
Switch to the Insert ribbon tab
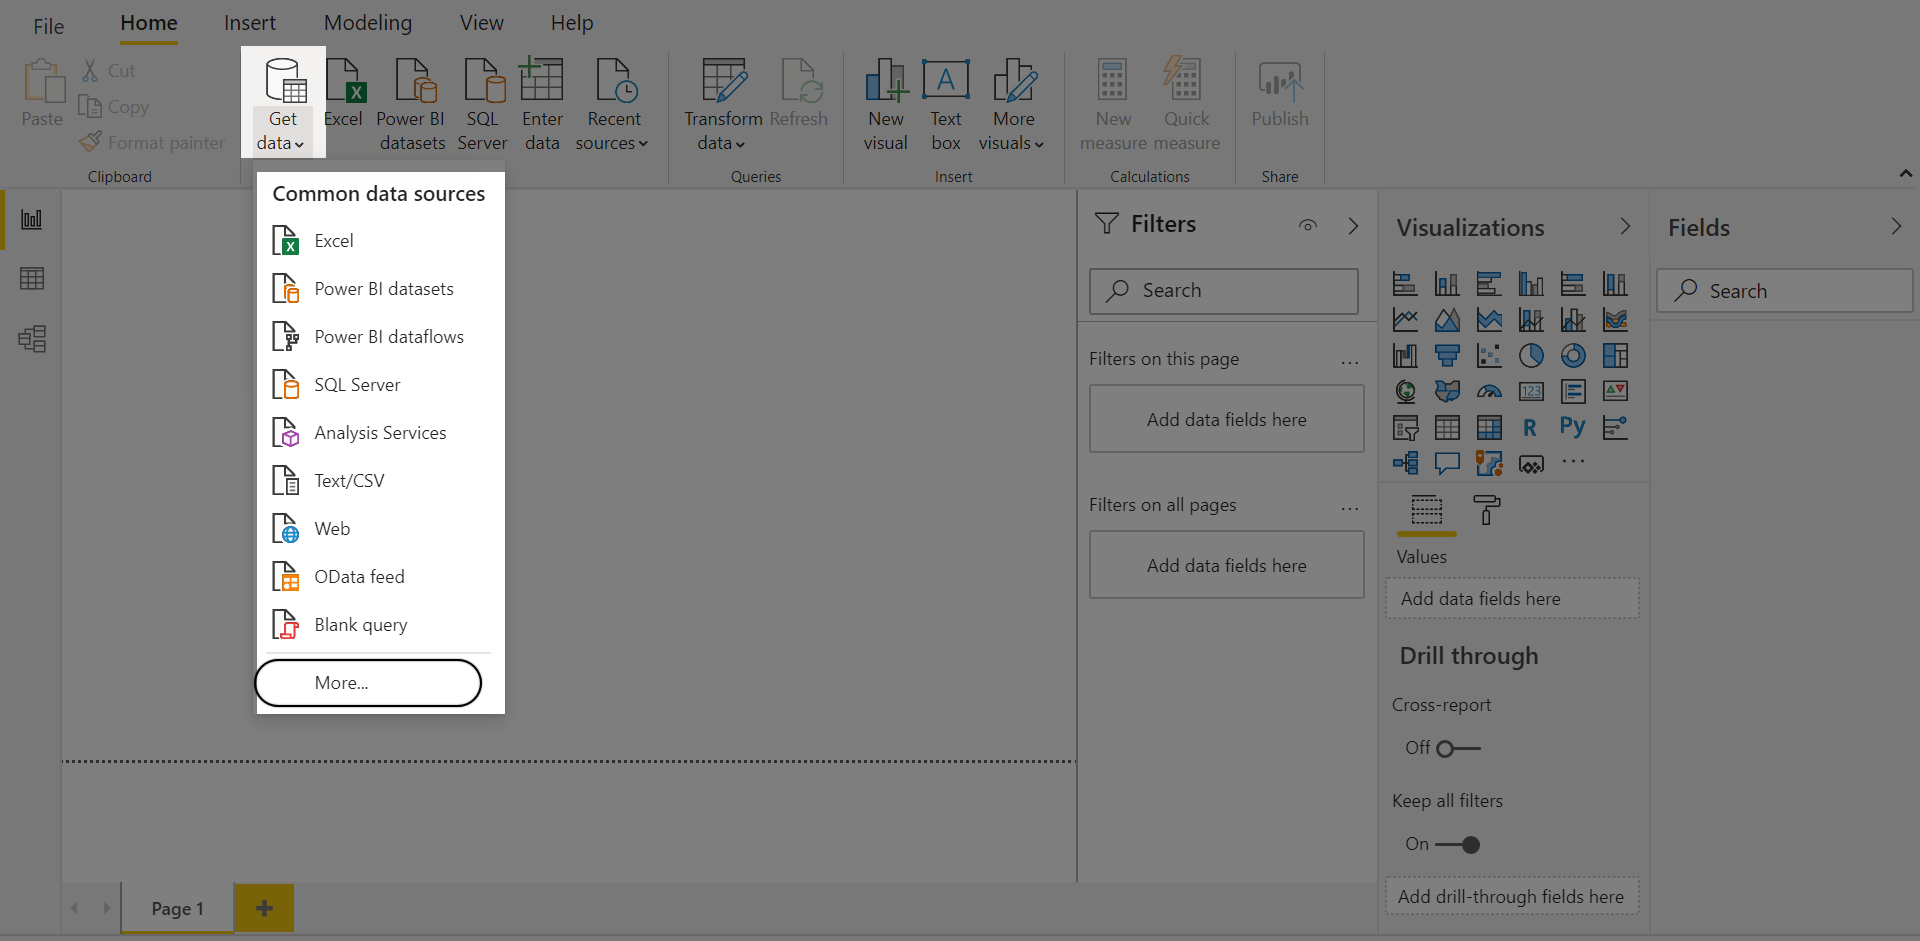tap(250, 23)
